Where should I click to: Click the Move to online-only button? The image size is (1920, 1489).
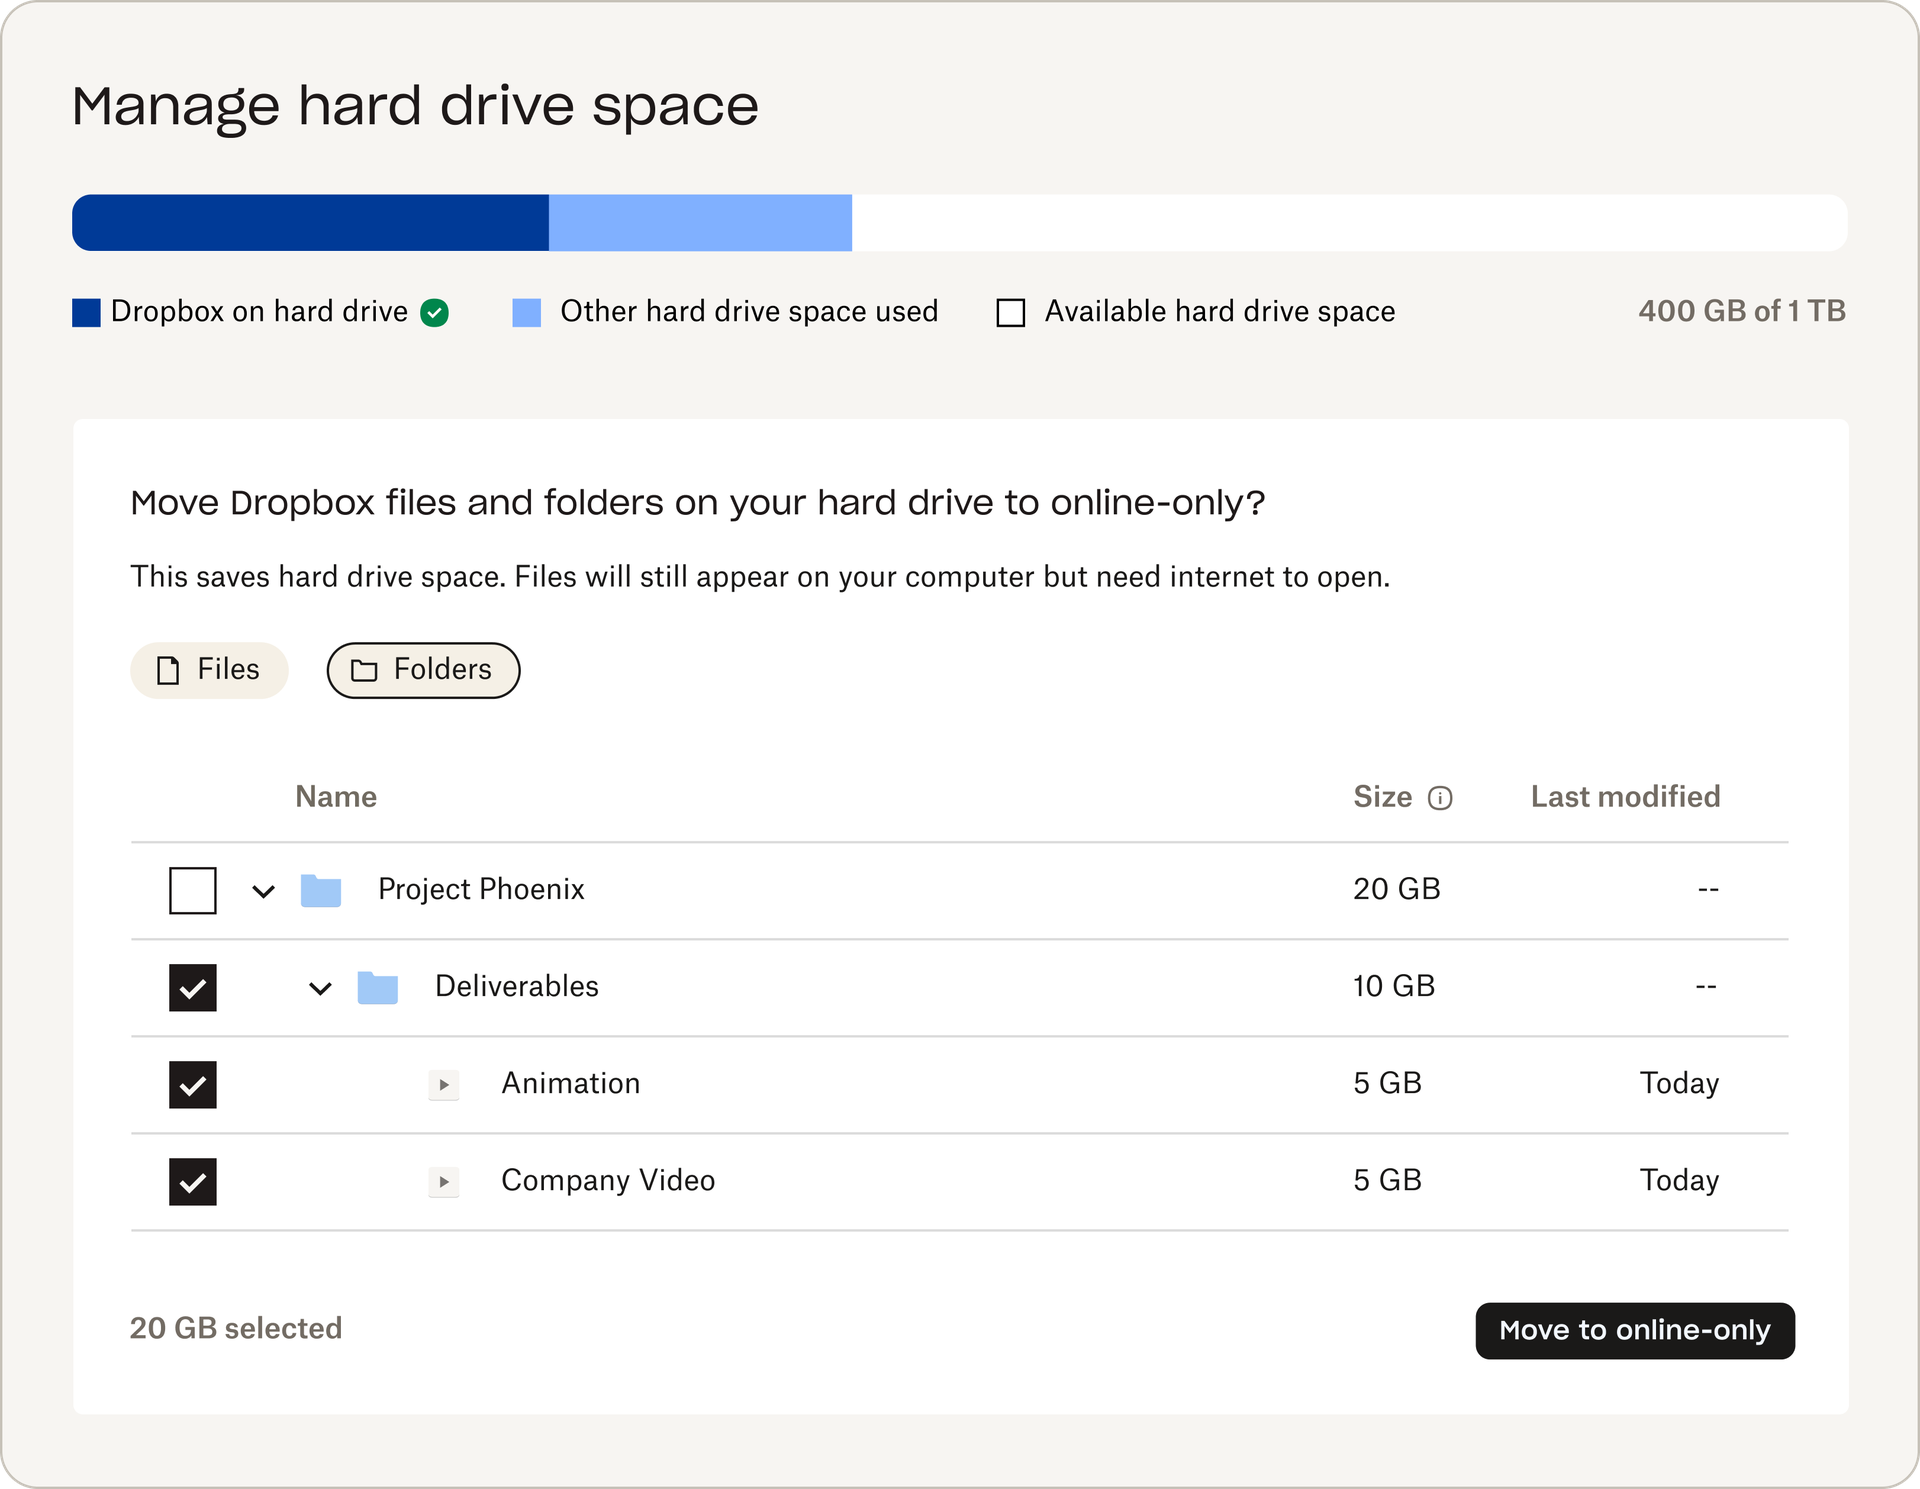click(1634, 1330)
